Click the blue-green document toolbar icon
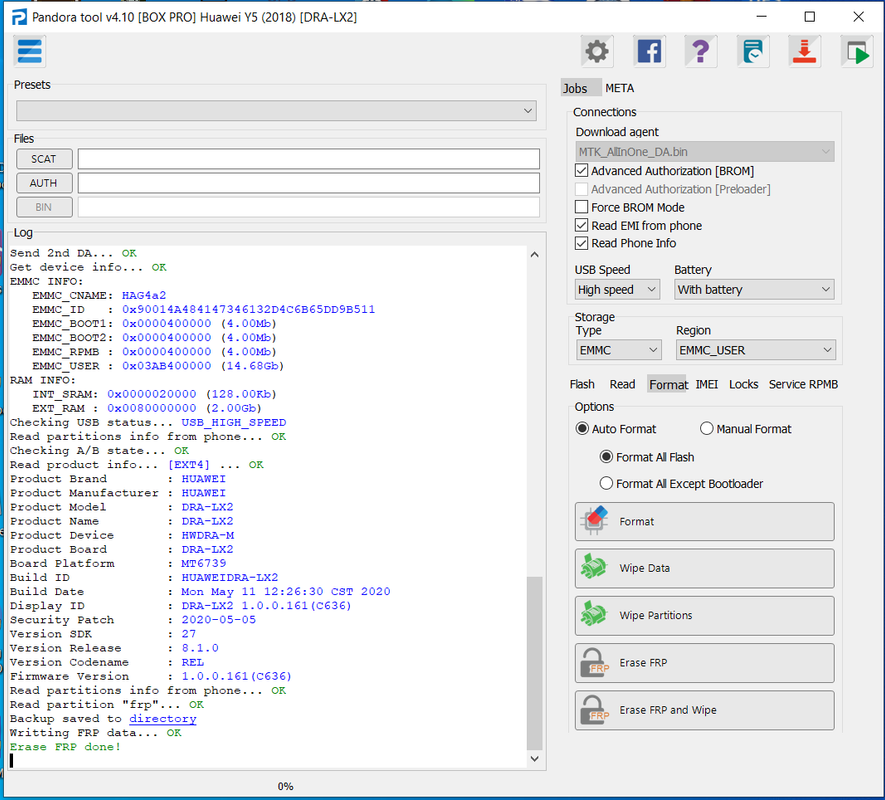The image size is (885, 800). pyautogui.click(x=752, y=51)
